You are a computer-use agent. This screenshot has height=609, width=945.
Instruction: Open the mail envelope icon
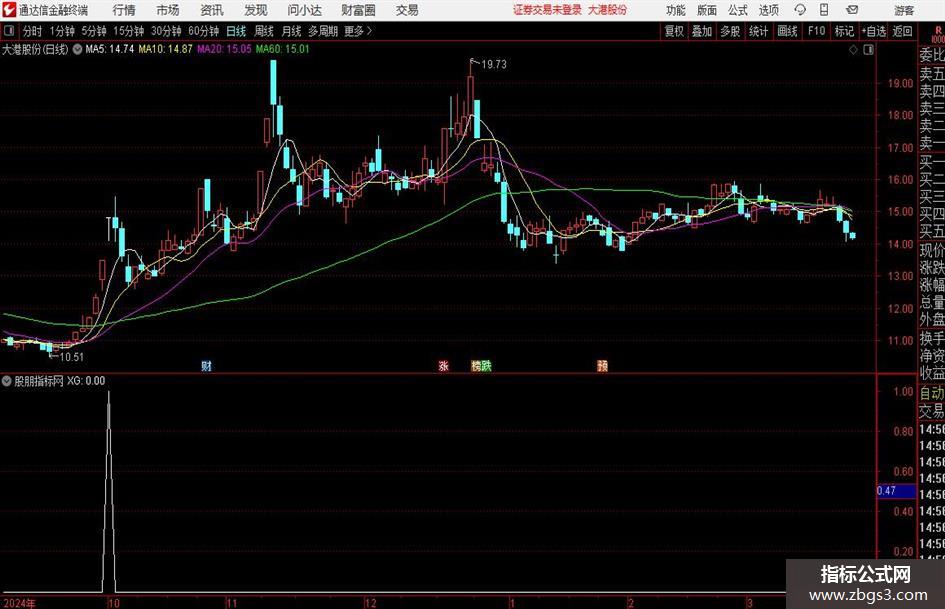pyautogui.click(x=852, y=10)
